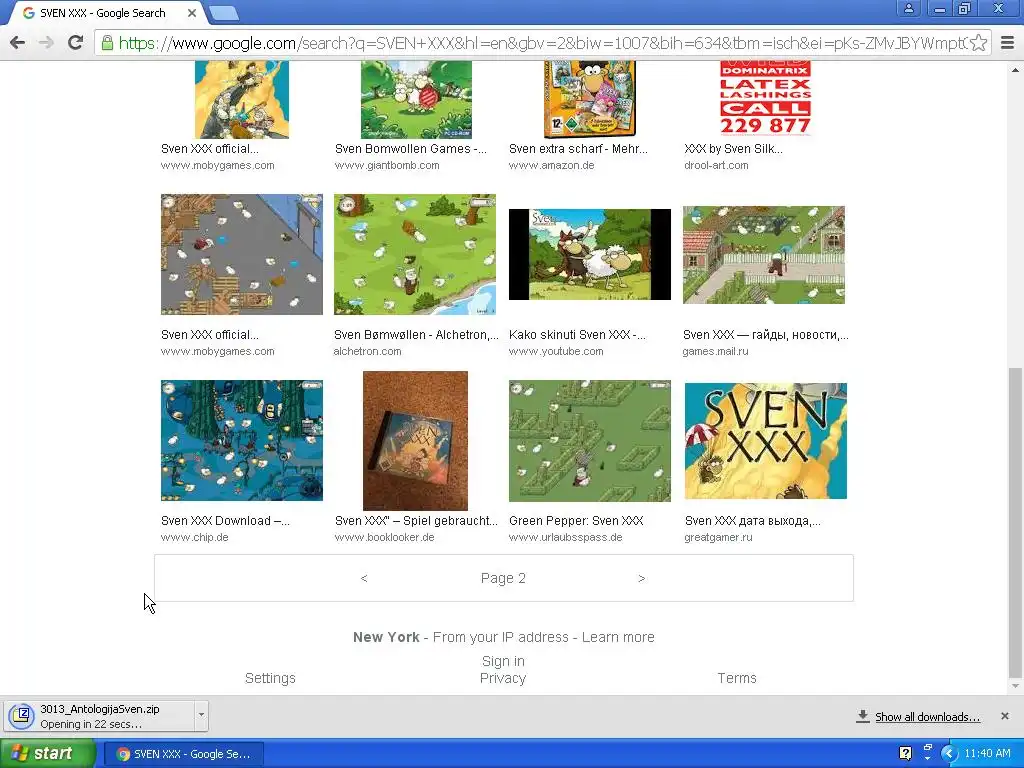This screenshot has width=1024, height=768.
Task: Click the vertical scrollbar thumb
Action: (1015, 522)
